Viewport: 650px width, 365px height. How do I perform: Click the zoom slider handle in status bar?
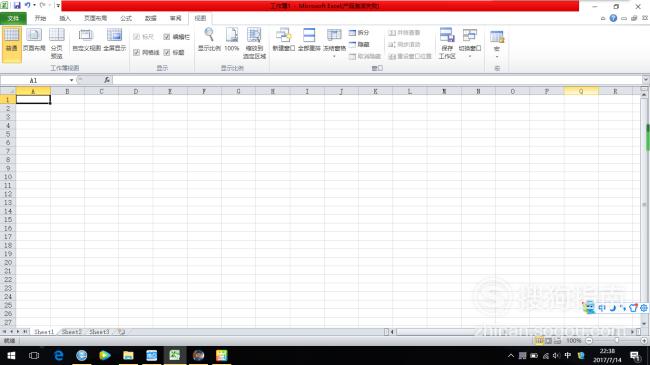(x=616, y=341)
